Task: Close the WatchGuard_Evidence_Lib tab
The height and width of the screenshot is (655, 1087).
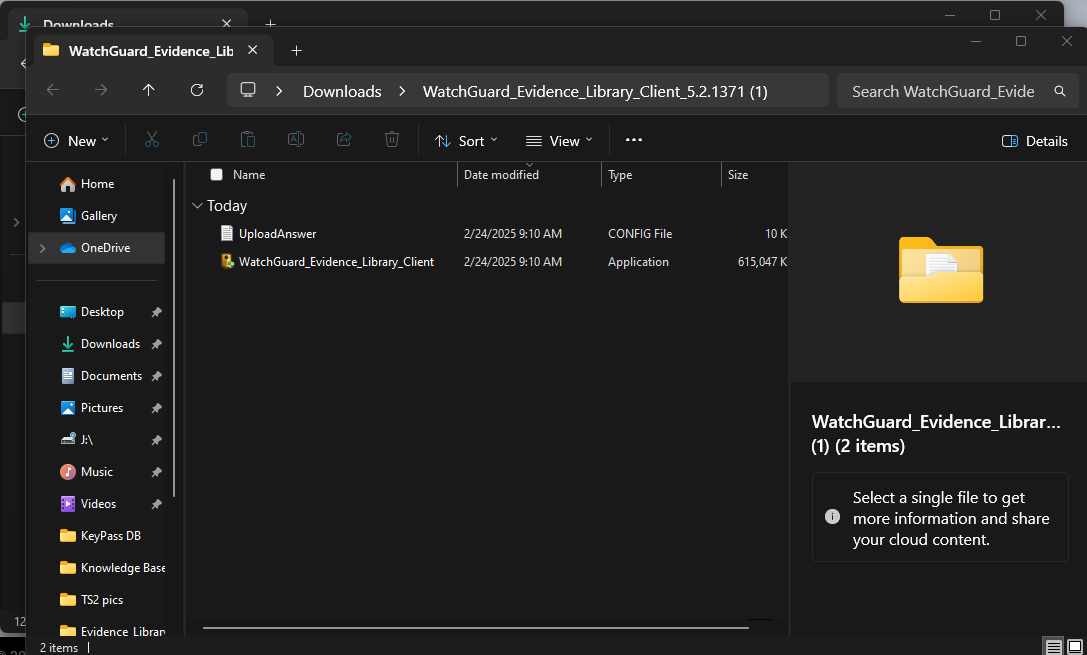Action: pos(252,50)
